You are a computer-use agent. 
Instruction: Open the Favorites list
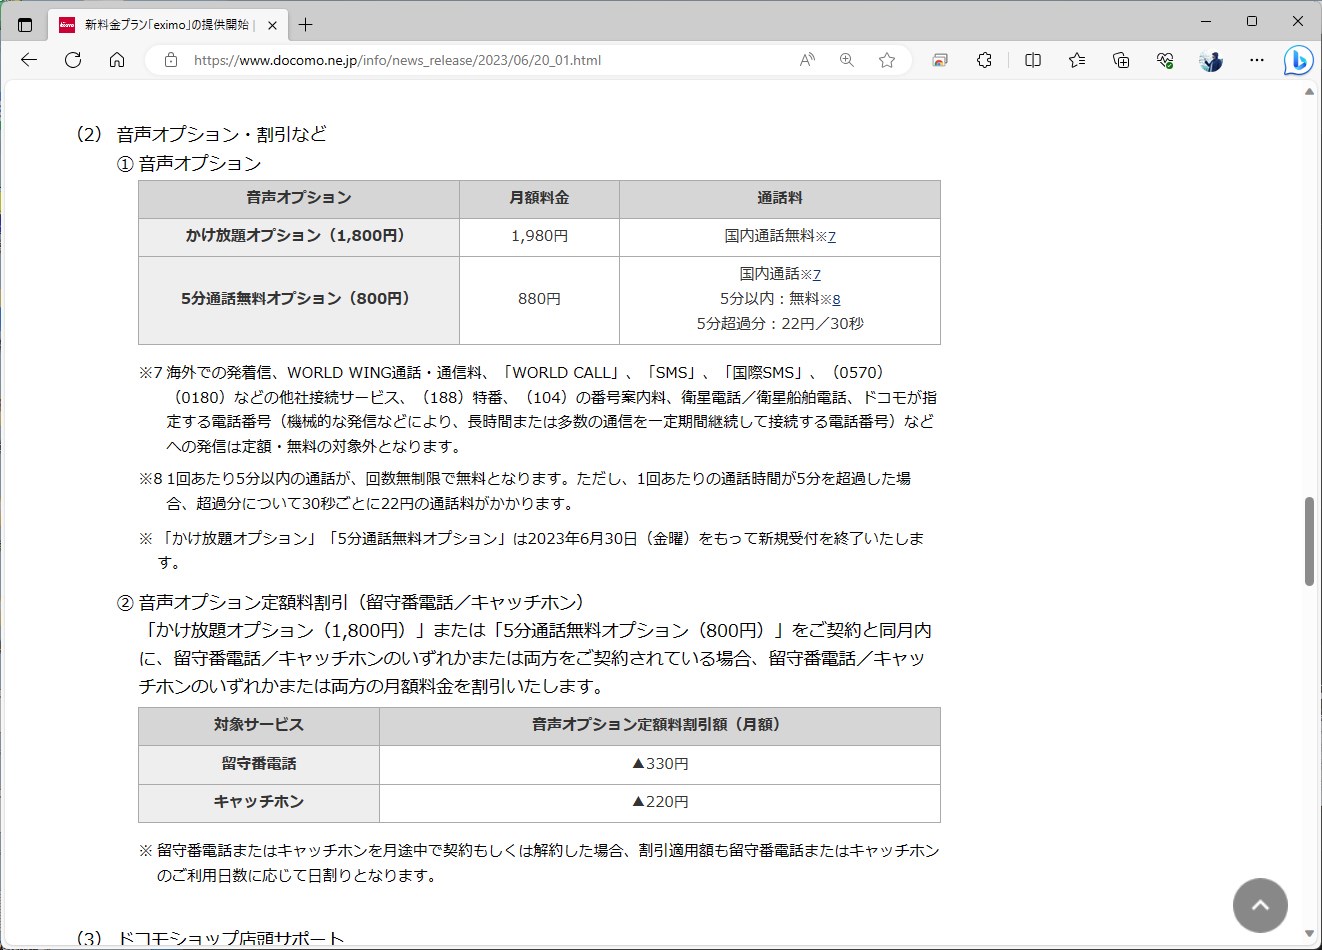[x=1076, y=60]
